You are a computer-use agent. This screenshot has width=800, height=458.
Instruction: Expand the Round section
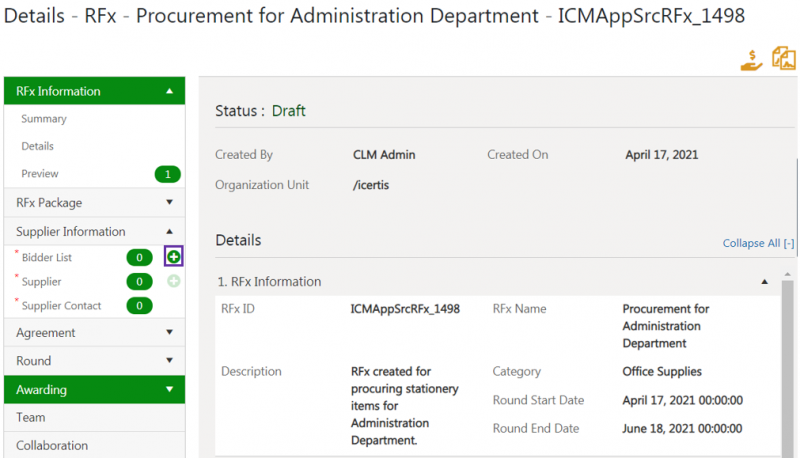pos(170,361)
